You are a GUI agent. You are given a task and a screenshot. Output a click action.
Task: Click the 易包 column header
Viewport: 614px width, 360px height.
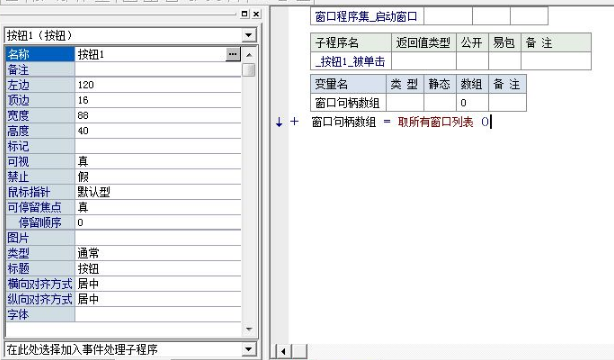(x=505, y=43)
